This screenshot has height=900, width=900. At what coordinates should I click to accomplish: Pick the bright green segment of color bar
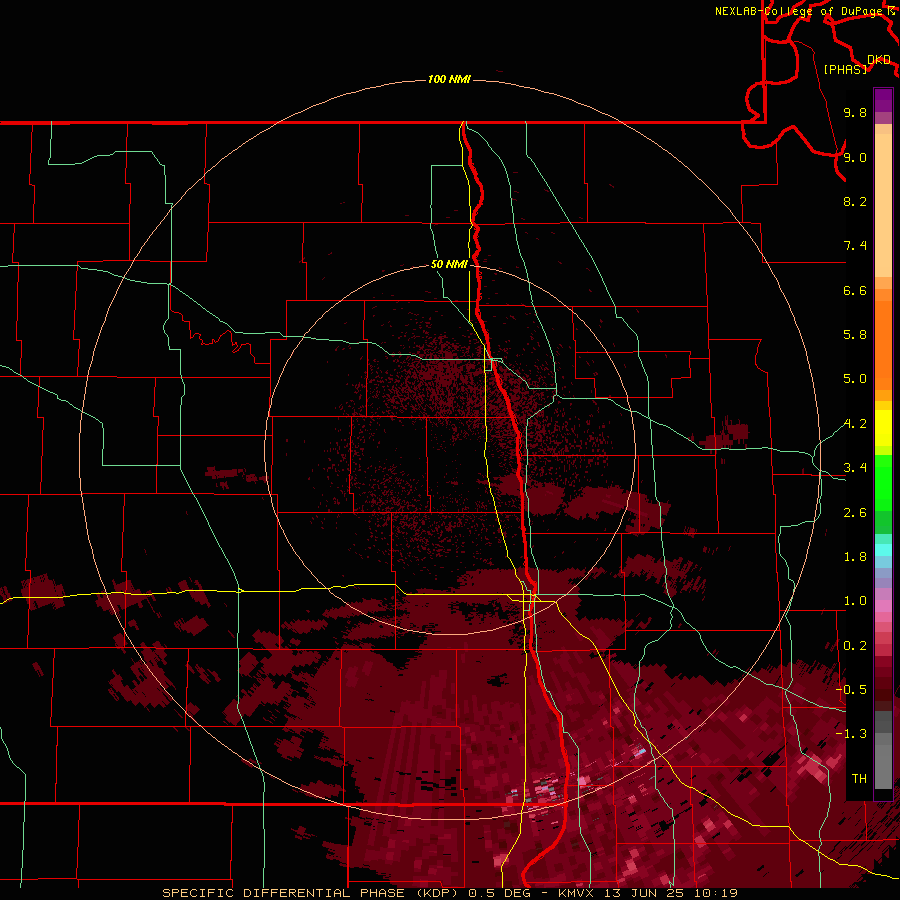coord(883,483)
